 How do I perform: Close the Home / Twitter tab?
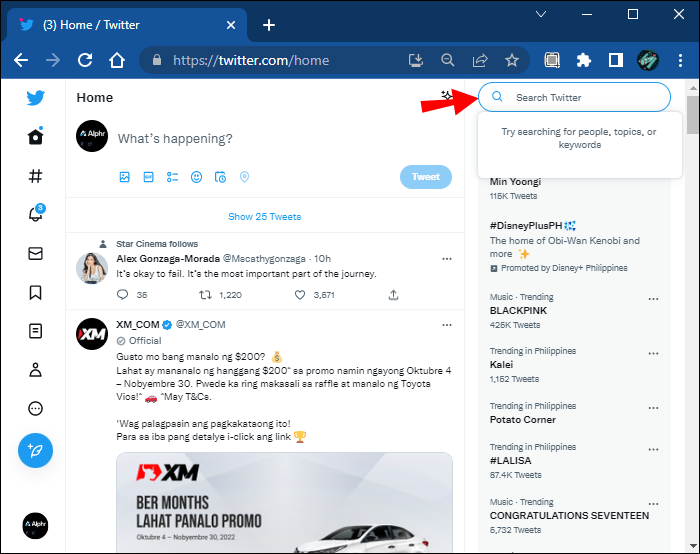[231, 25]
